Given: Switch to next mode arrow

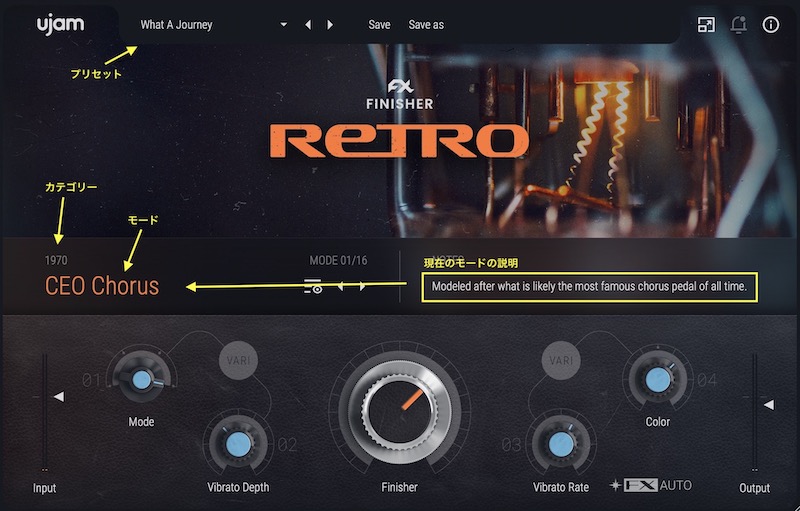Looking at the screenshot, I should point(362,287).
